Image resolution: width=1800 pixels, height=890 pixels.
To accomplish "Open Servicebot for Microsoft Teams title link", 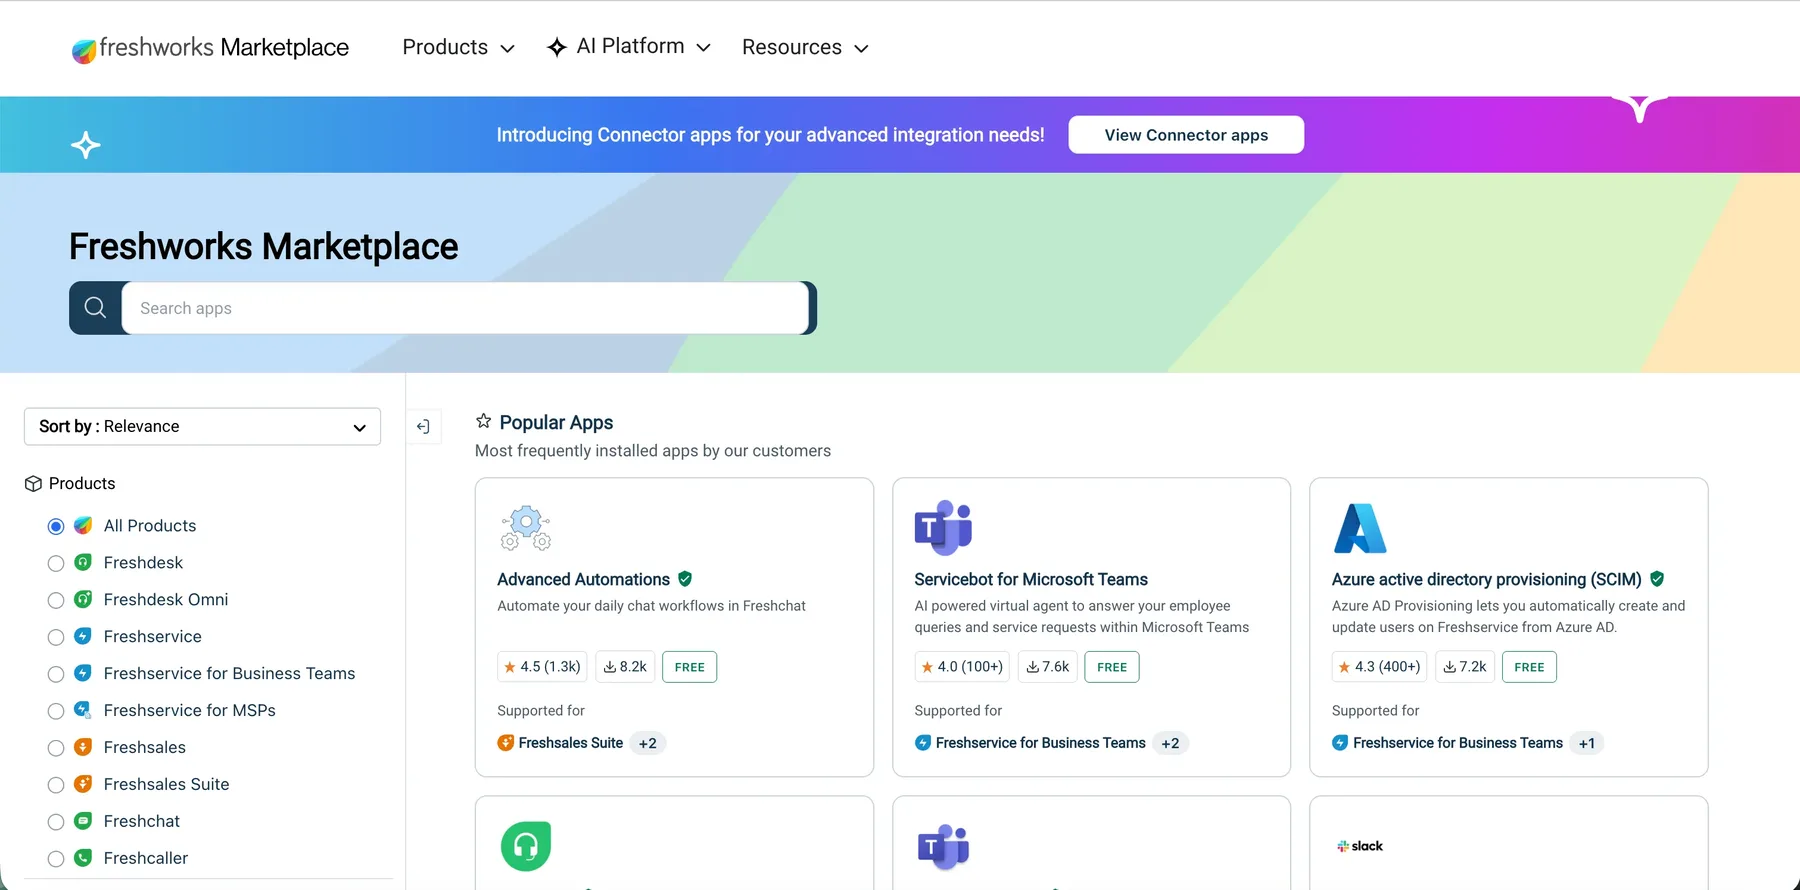I will click(x=1031, y=579).
